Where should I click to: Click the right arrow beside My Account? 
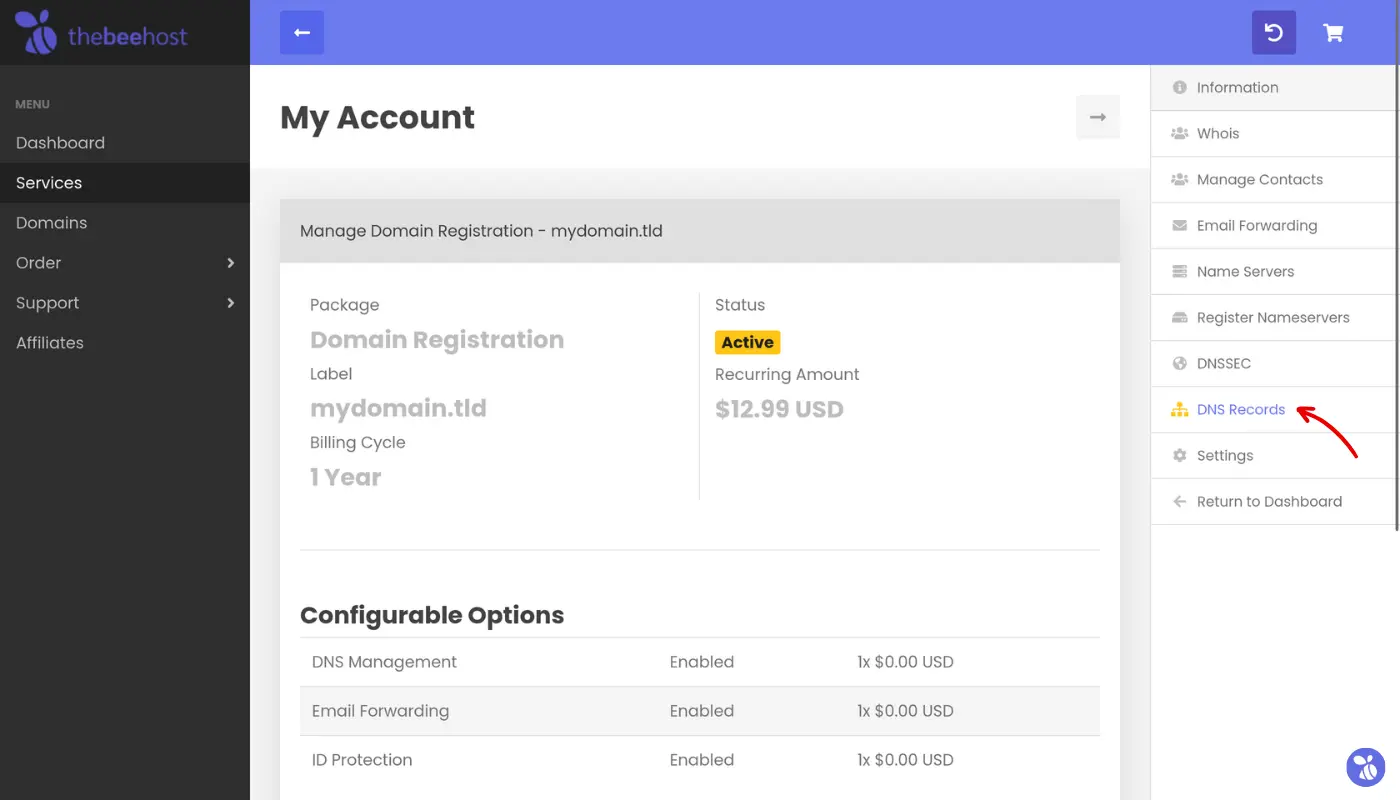coord(1097,117)
